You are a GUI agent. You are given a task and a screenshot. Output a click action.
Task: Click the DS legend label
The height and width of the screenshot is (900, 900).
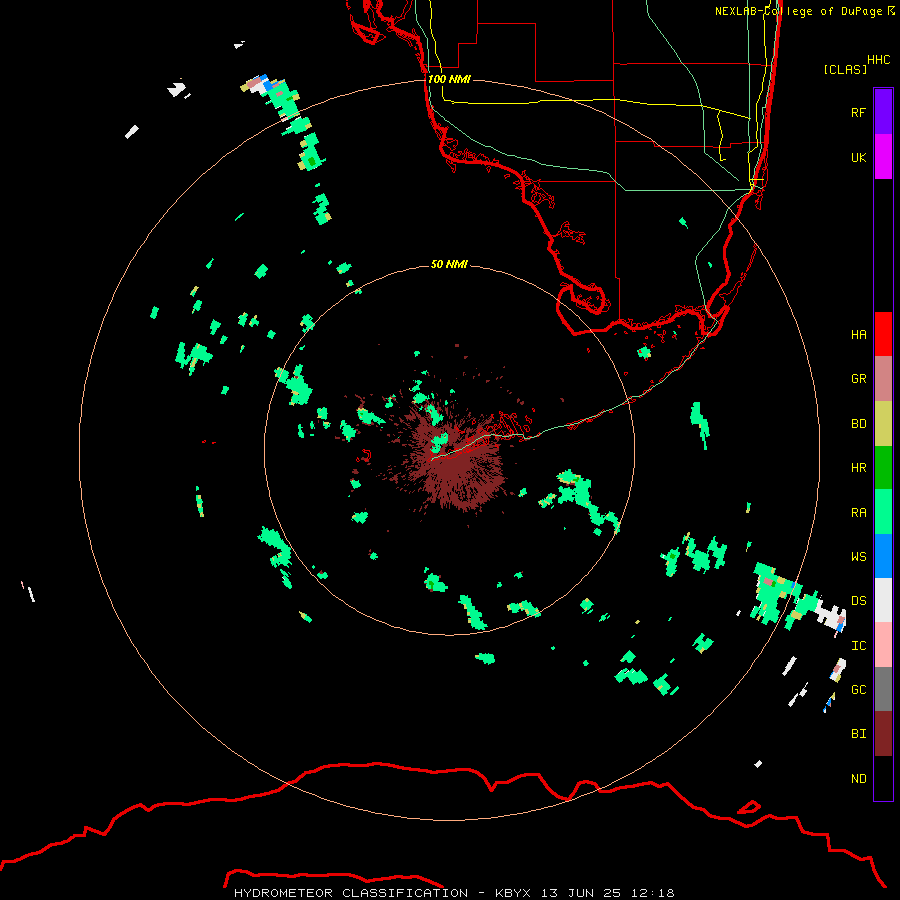(858, 601)
